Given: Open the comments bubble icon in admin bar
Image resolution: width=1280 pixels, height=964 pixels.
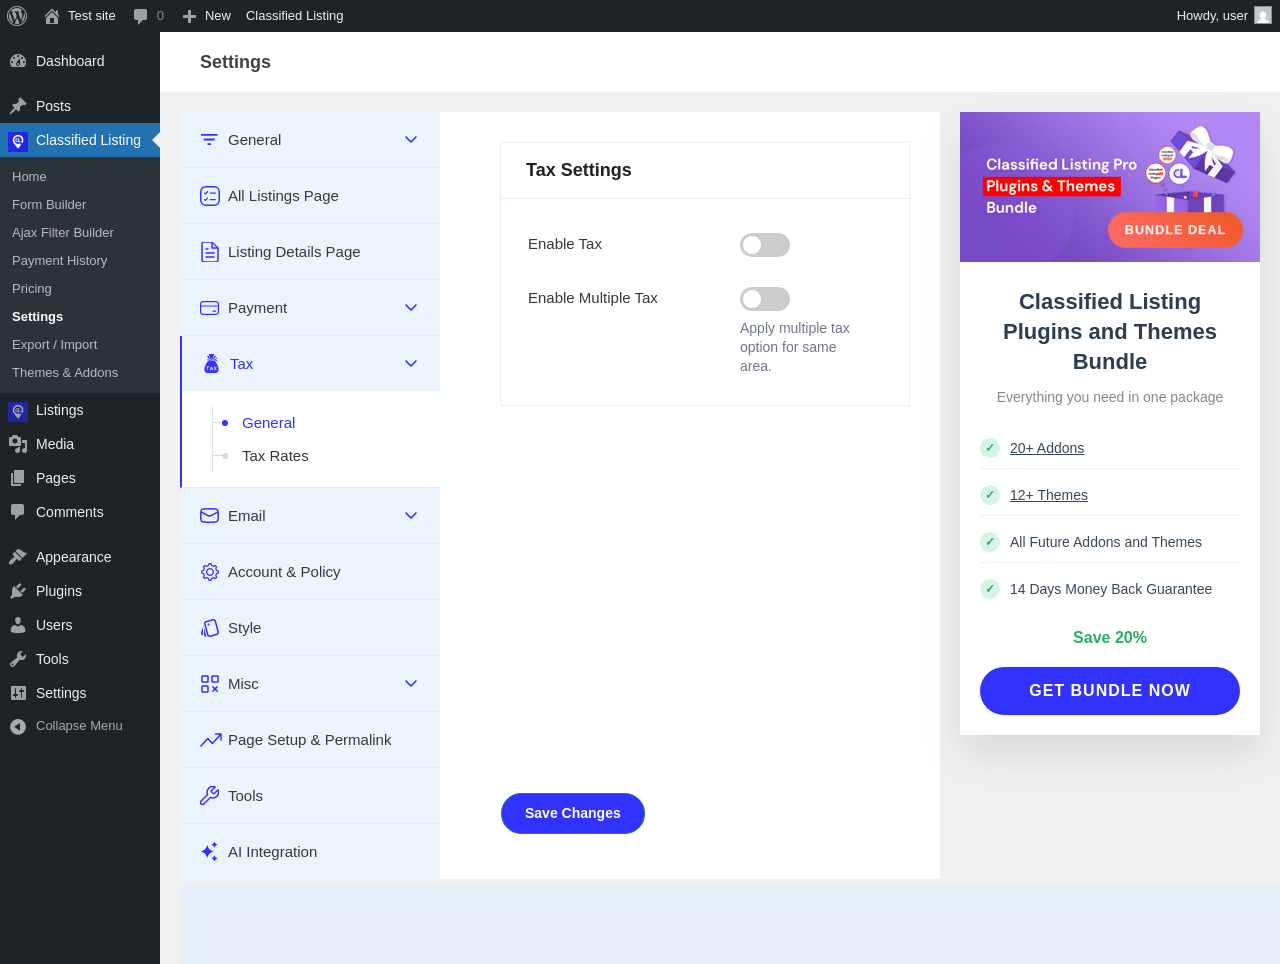Looking at the screenshot, I should click(141, 16).
